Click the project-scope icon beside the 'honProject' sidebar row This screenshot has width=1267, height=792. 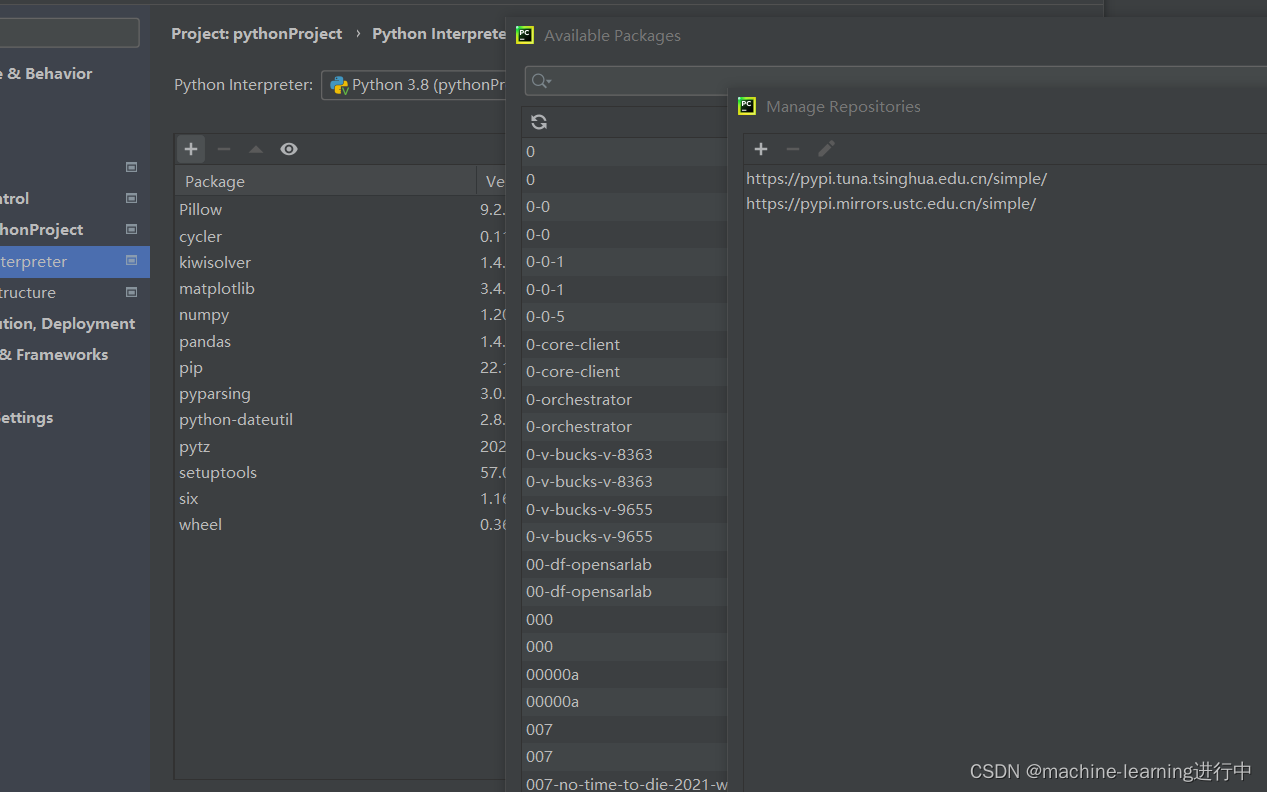(x=131, y=229)
